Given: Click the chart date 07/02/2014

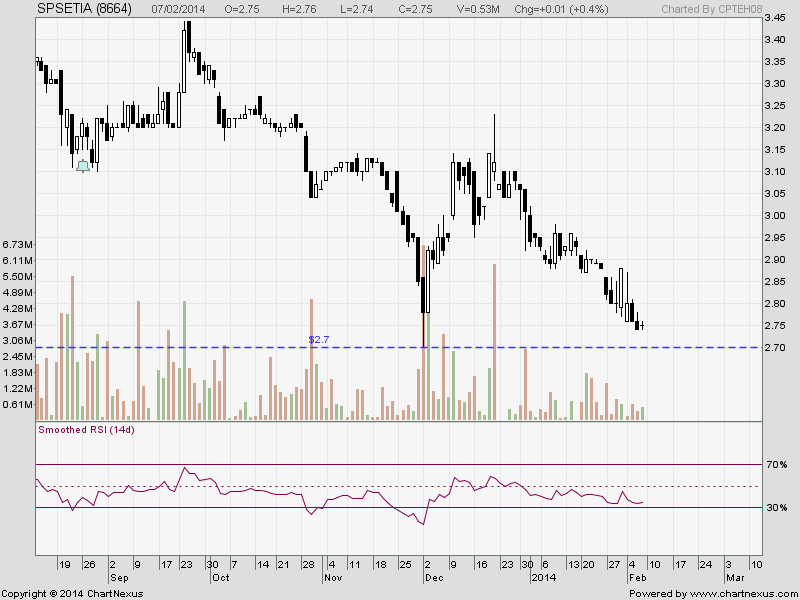Looking at the screenshot, I should tap(179, 9).
